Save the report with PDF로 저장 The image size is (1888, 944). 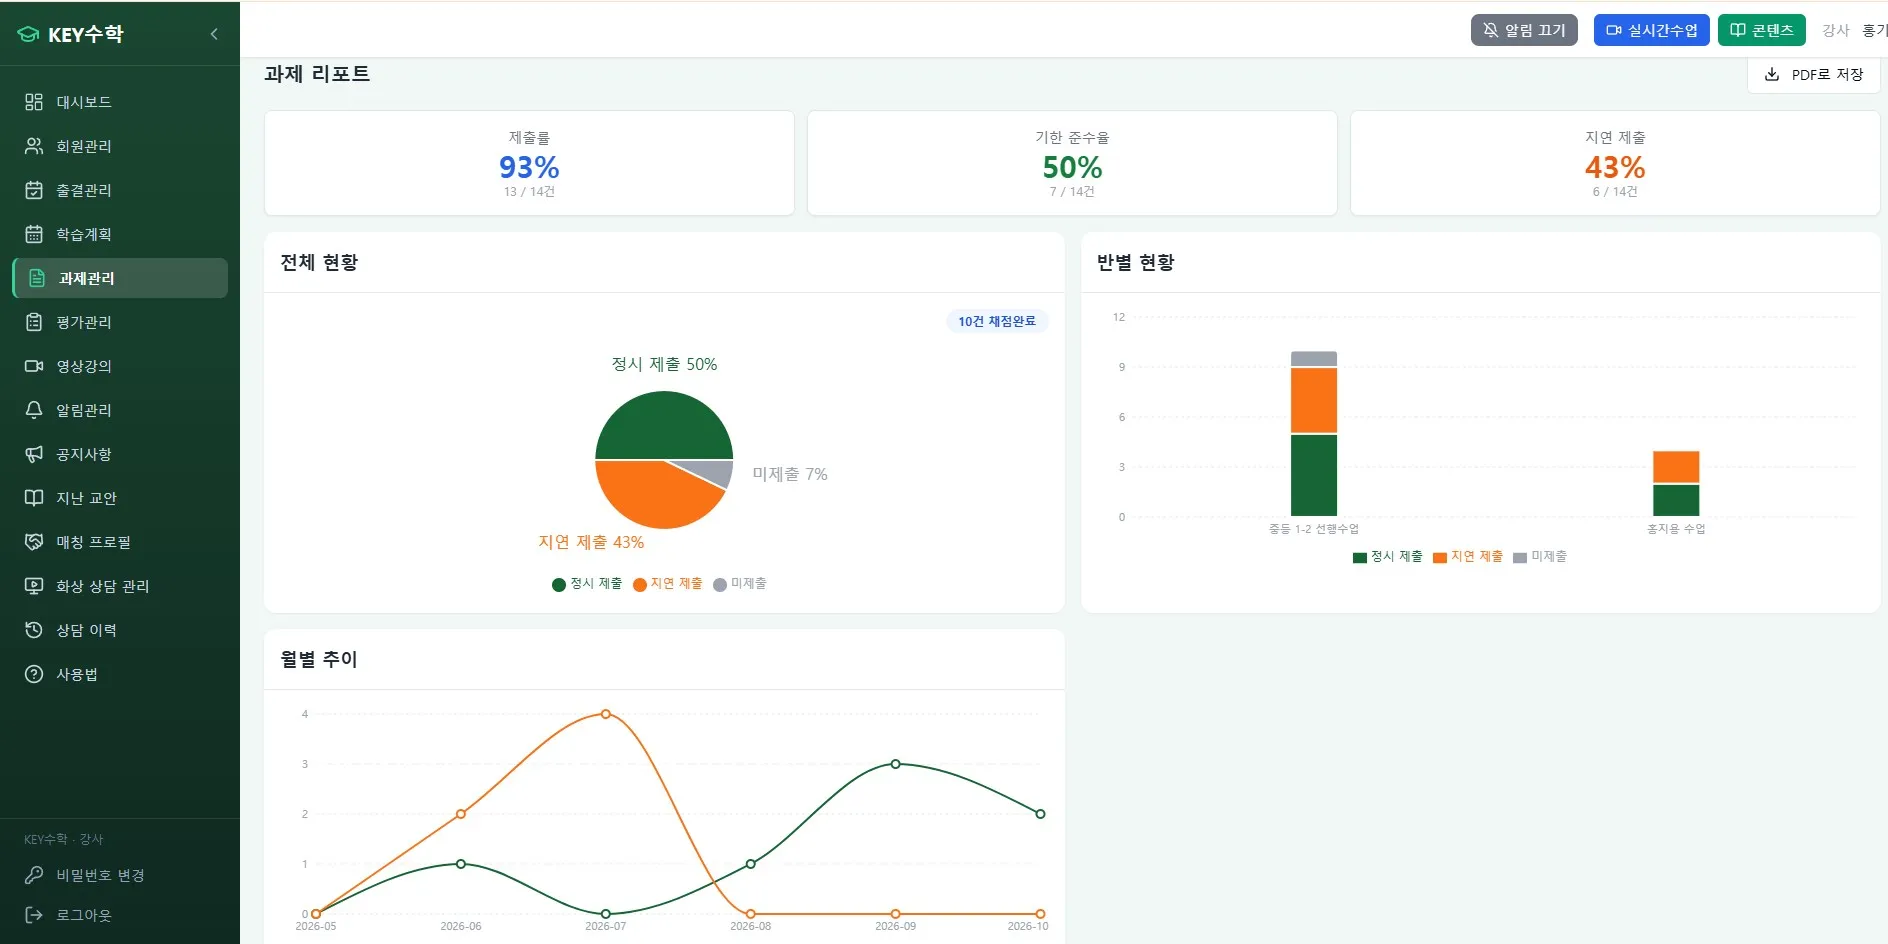1814,74
